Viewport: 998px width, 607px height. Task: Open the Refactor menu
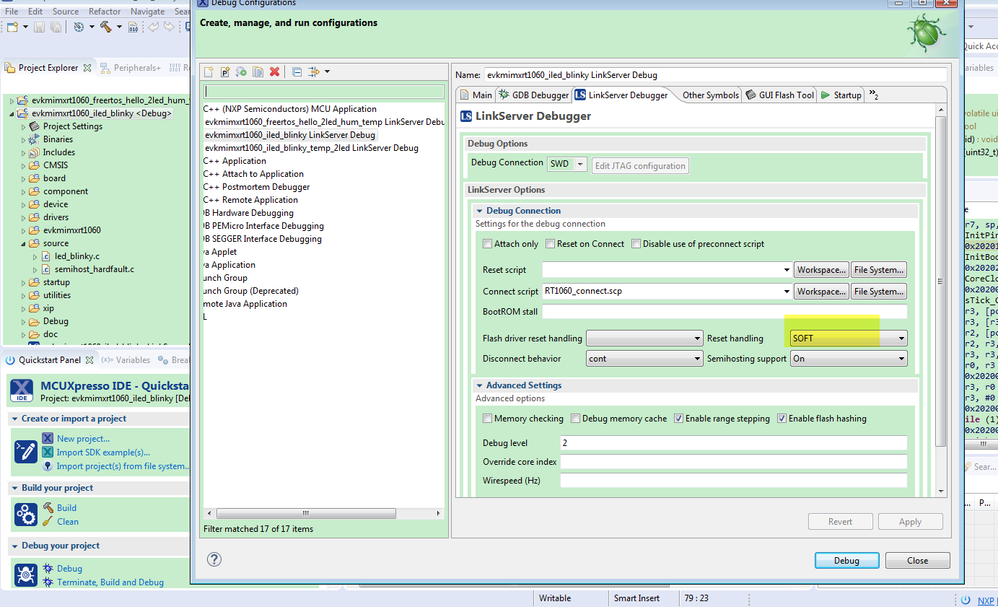(x=104, y=11)
